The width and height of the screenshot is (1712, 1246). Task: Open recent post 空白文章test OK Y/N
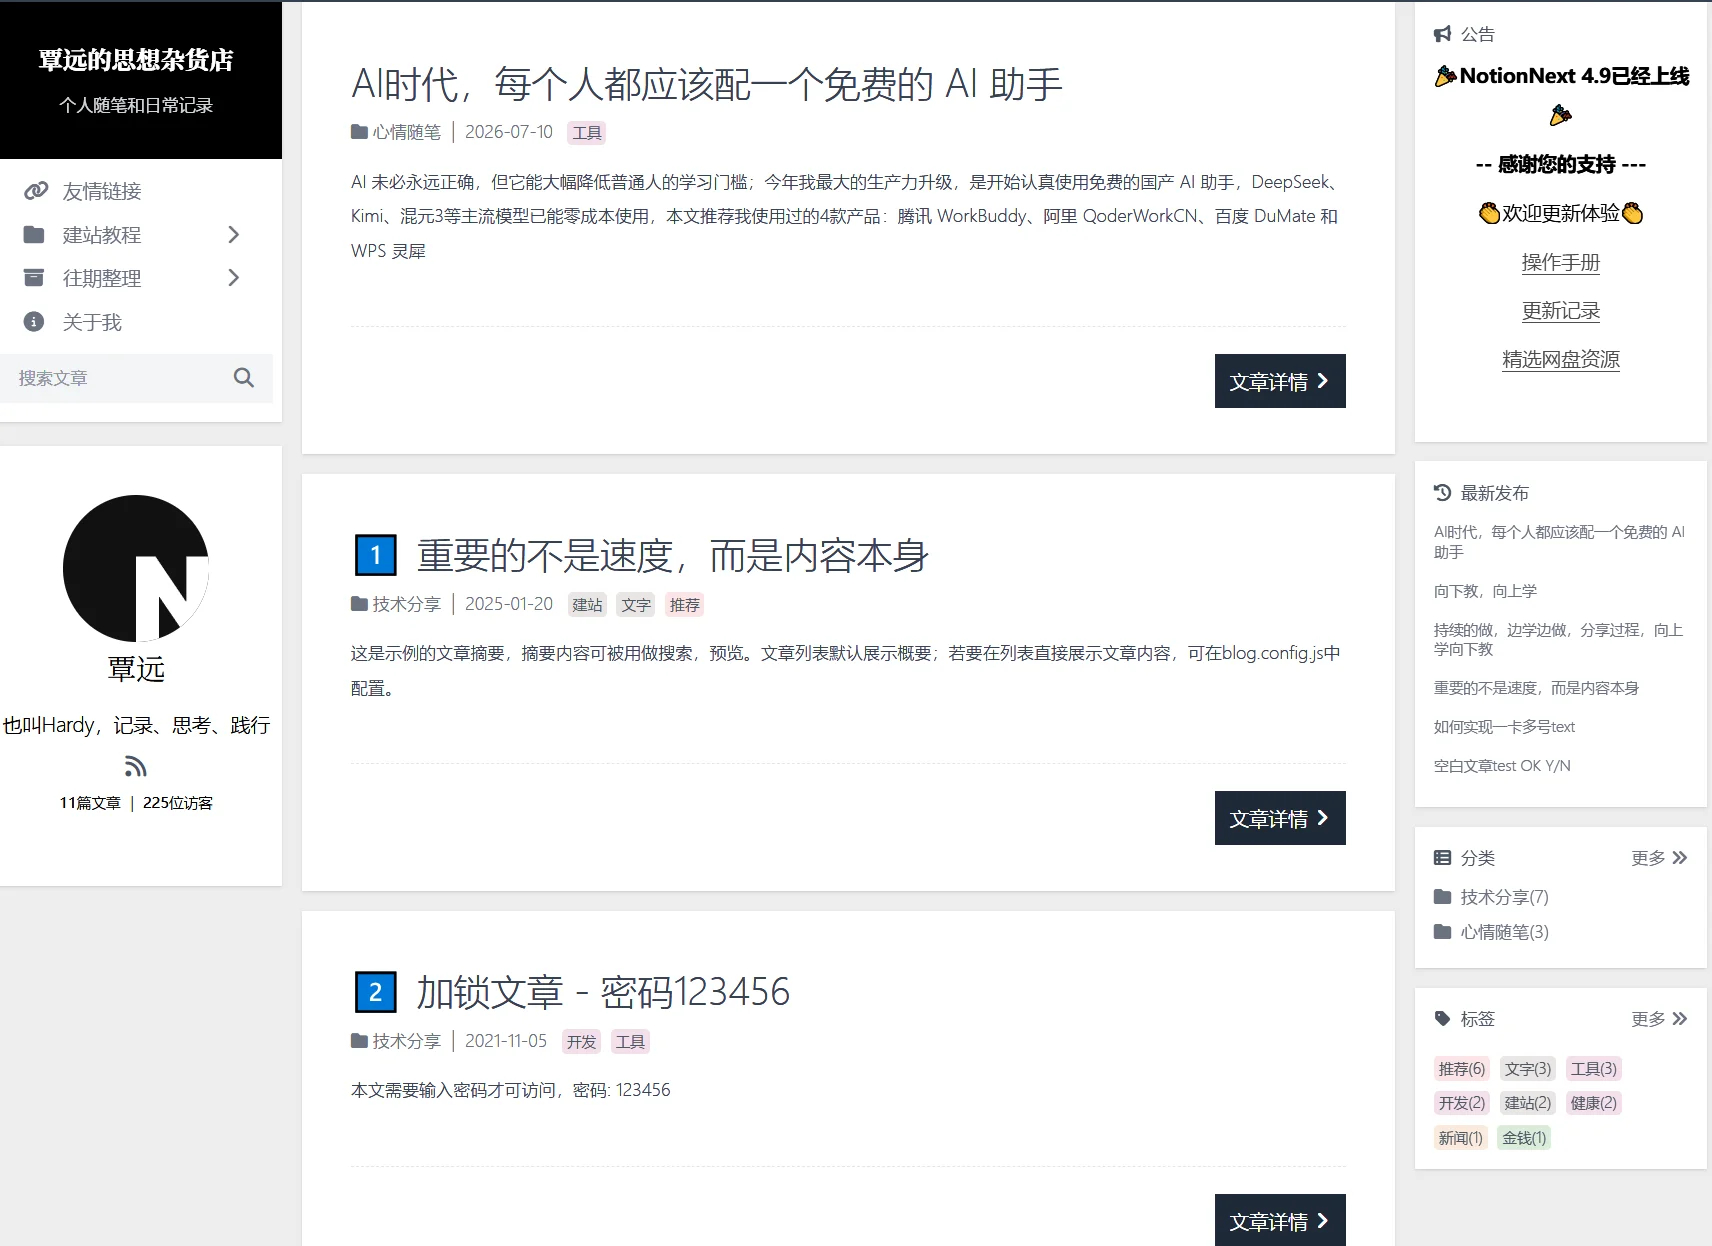click(1502, 766)
